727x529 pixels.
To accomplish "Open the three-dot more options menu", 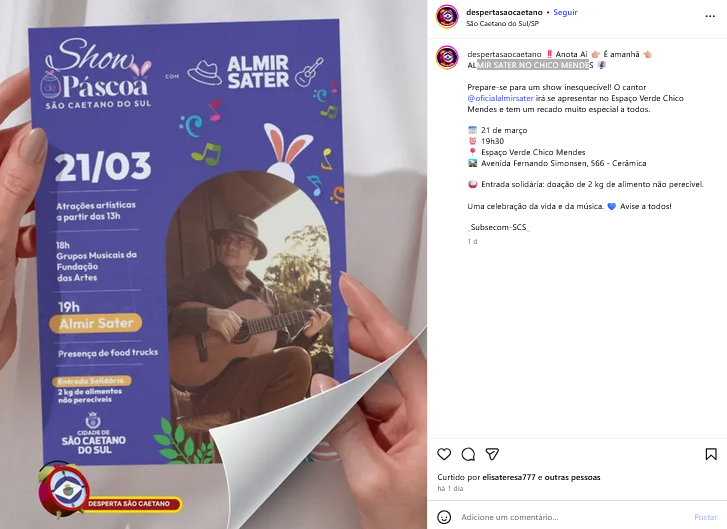I will [x=710, y=16].
